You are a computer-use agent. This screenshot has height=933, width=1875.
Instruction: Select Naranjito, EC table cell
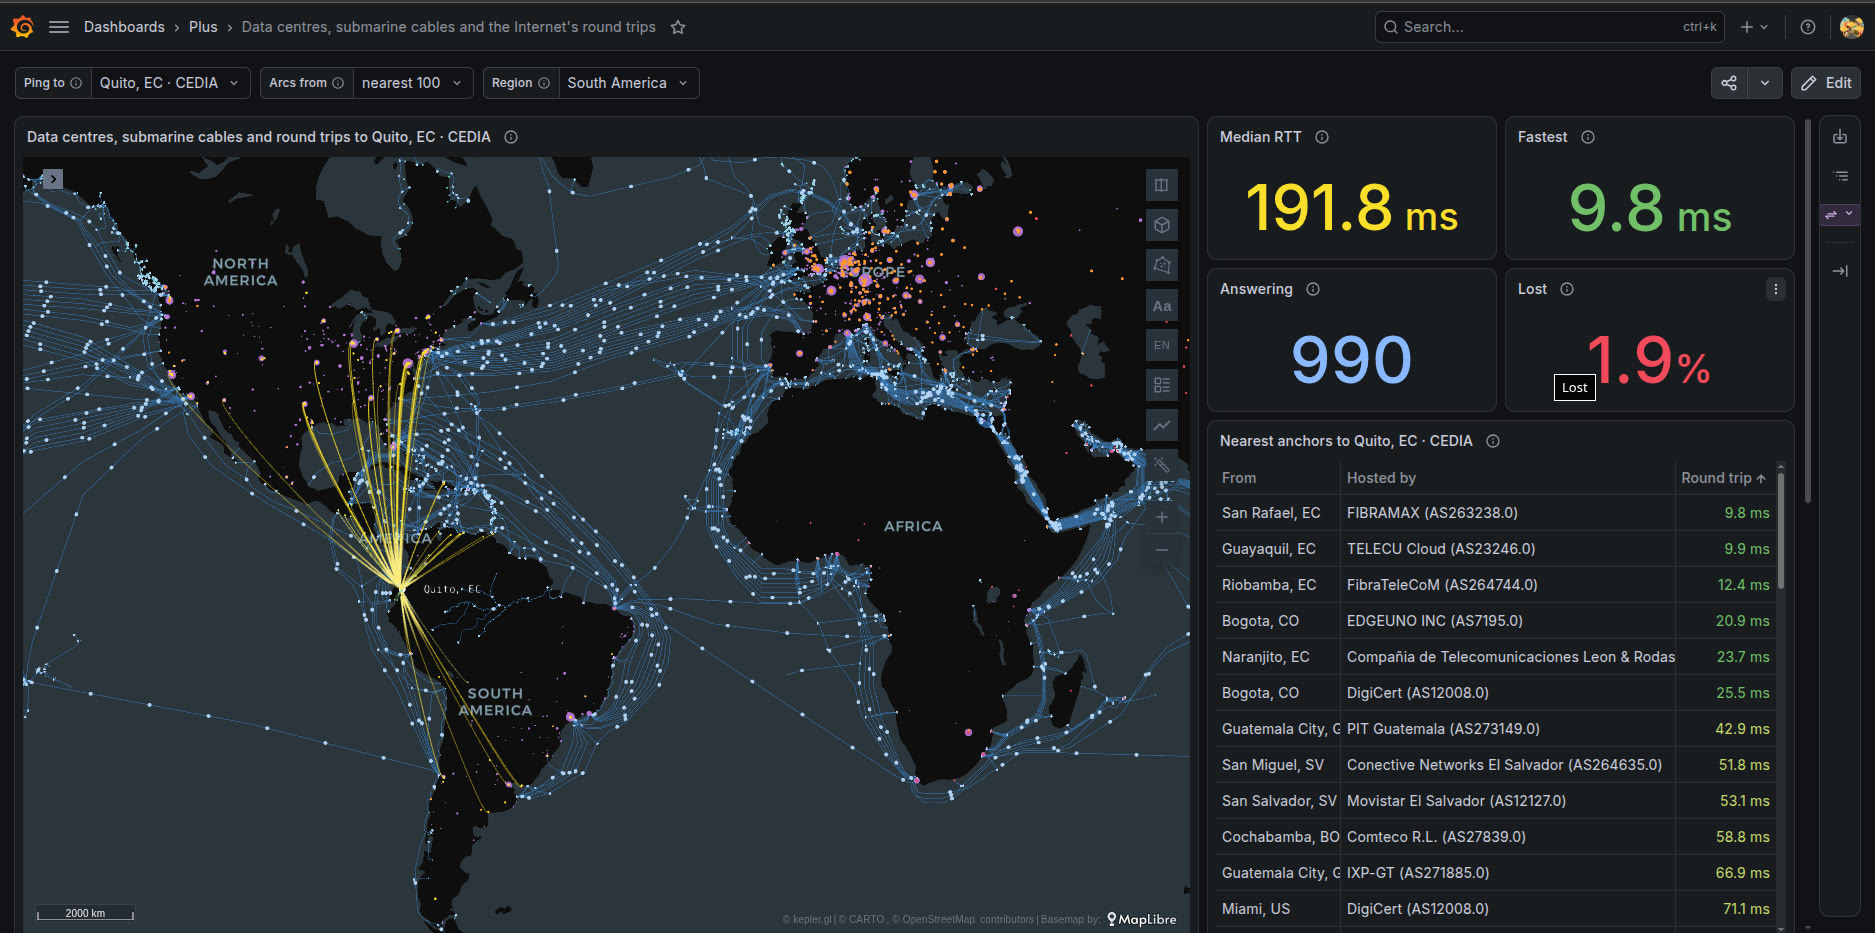(x=1278, y=657)
